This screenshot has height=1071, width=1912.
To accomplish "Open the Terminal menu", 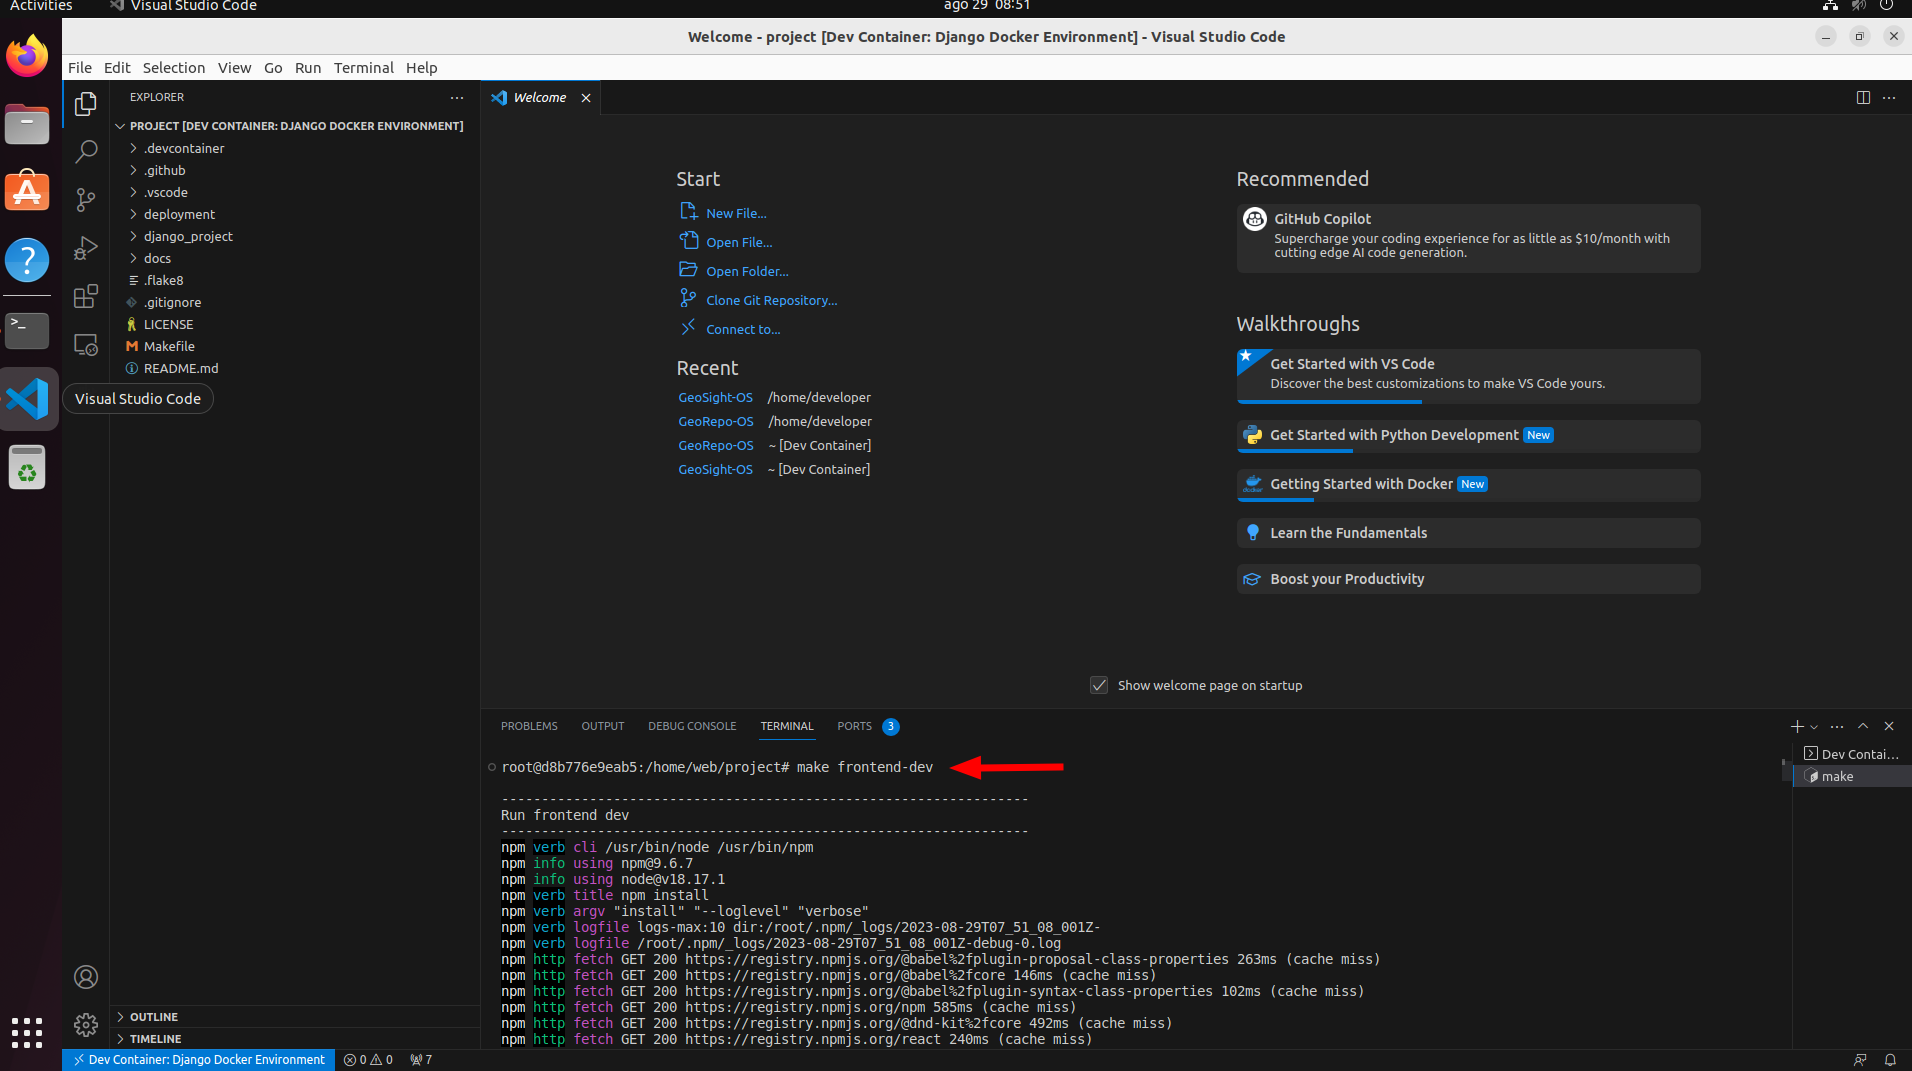I will tap(363, 68).
